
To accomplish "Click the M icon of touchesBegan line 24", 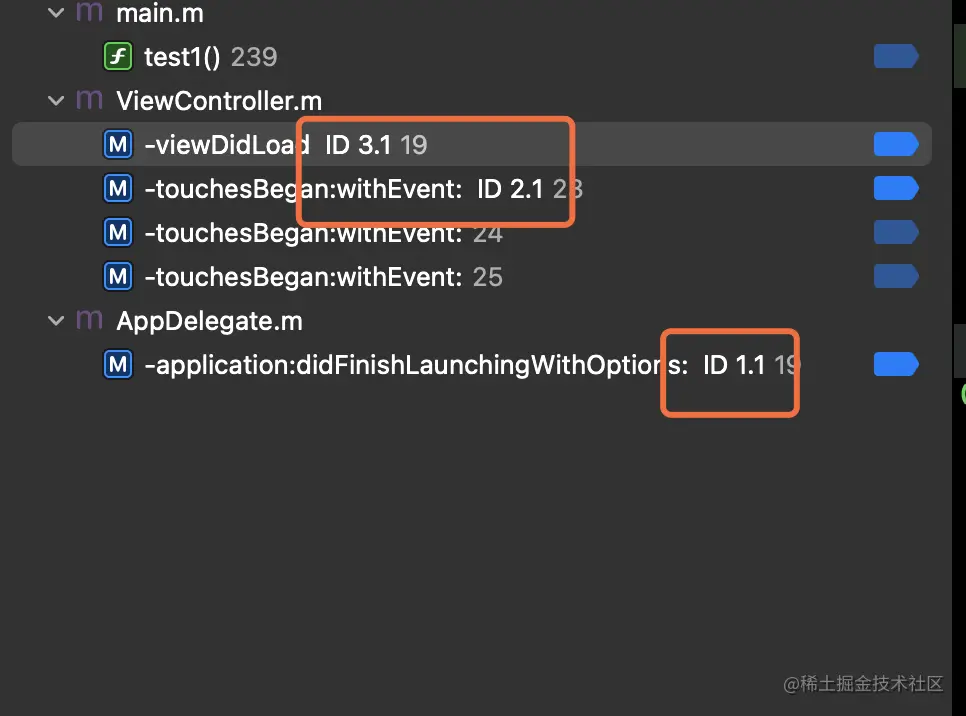I will (x=118, y=233).
